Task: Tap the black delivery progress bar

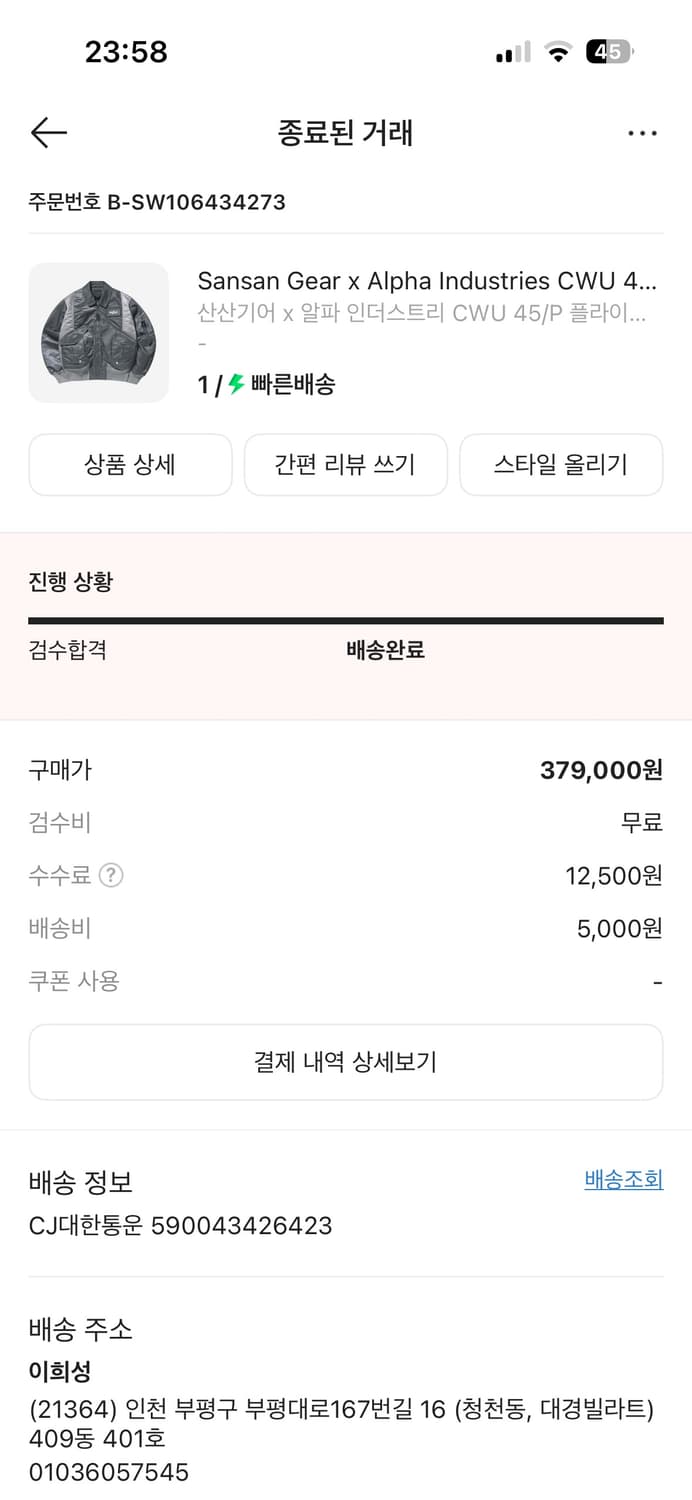Action: 345,621
